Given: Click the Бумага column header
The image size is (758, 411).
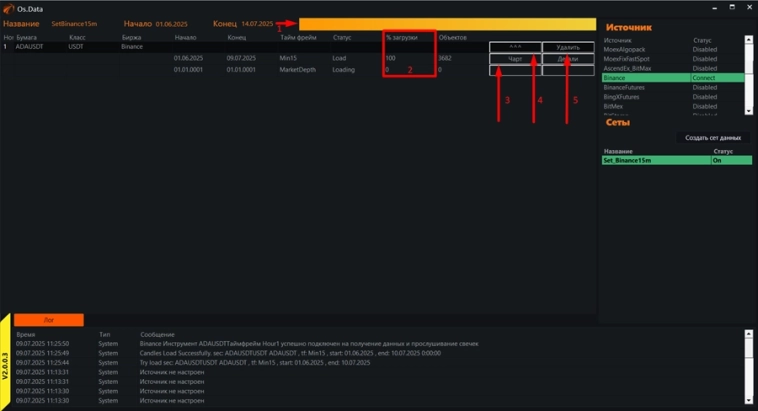Looking at the screenshot, I should (26, 37).
